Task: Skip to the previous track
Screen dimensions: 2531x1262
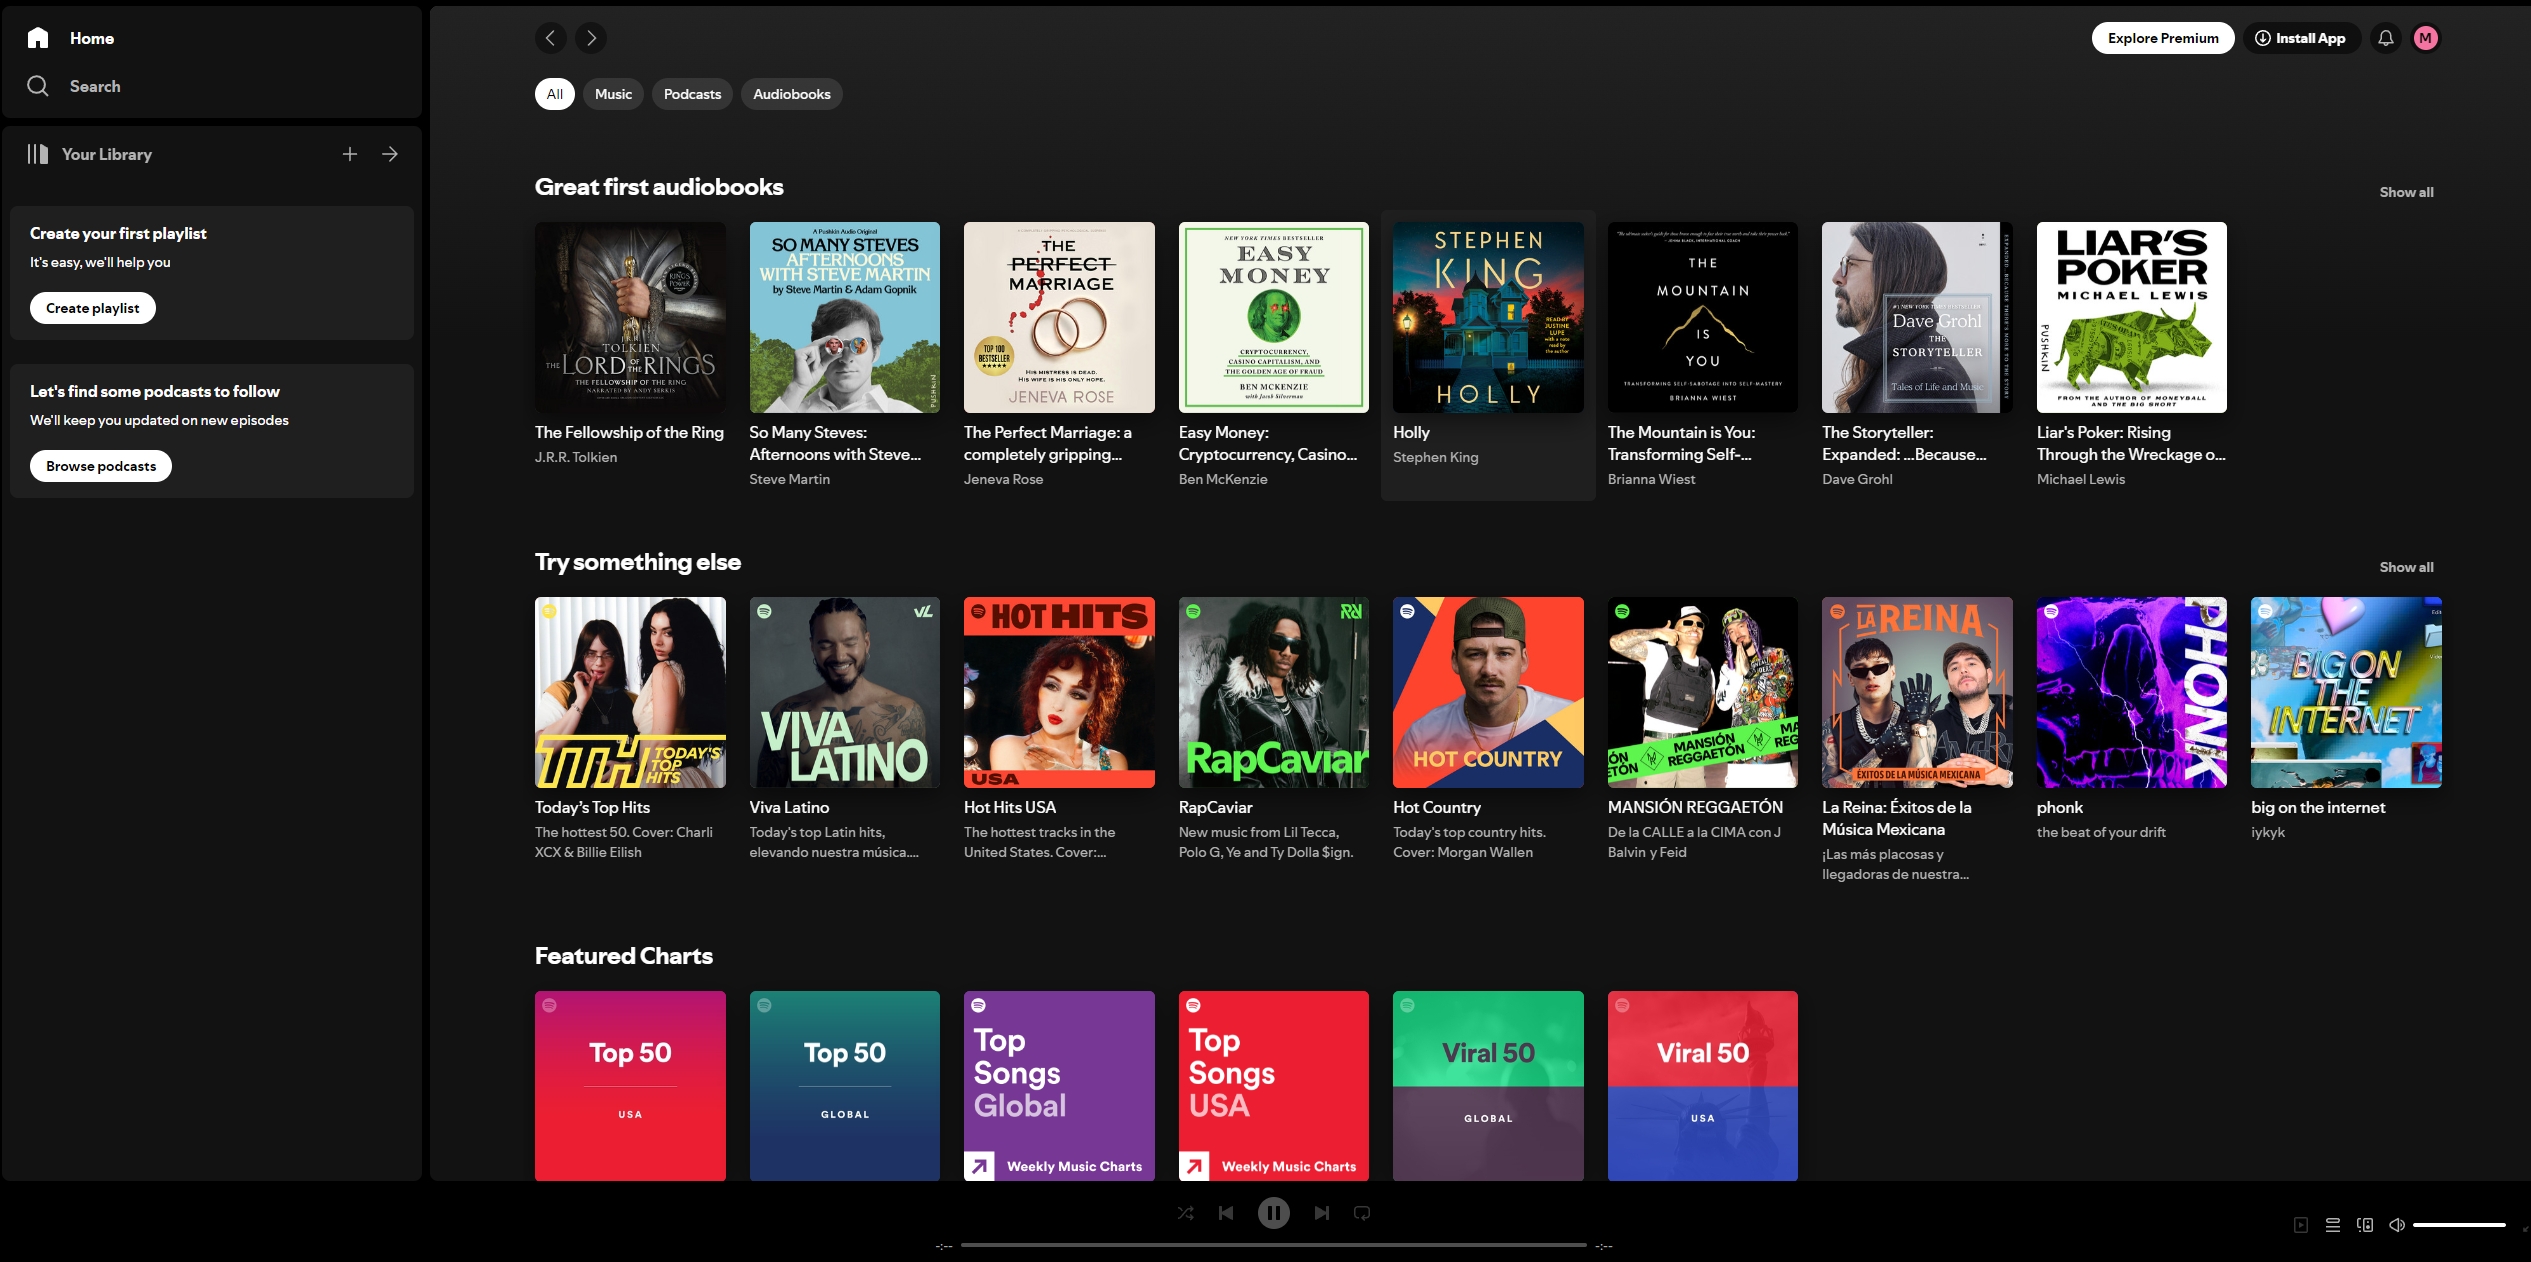Action: click(1226, 1213)
